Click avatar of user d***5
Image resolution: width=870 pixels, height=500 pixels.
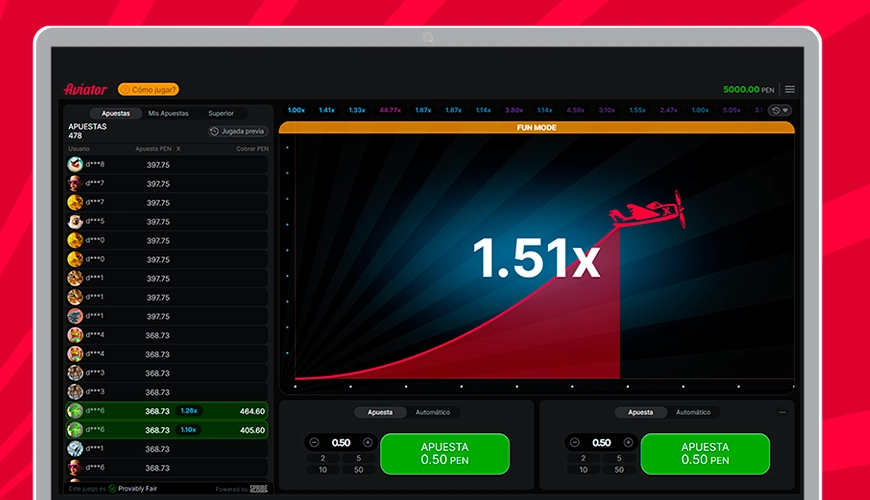(75, 221)
